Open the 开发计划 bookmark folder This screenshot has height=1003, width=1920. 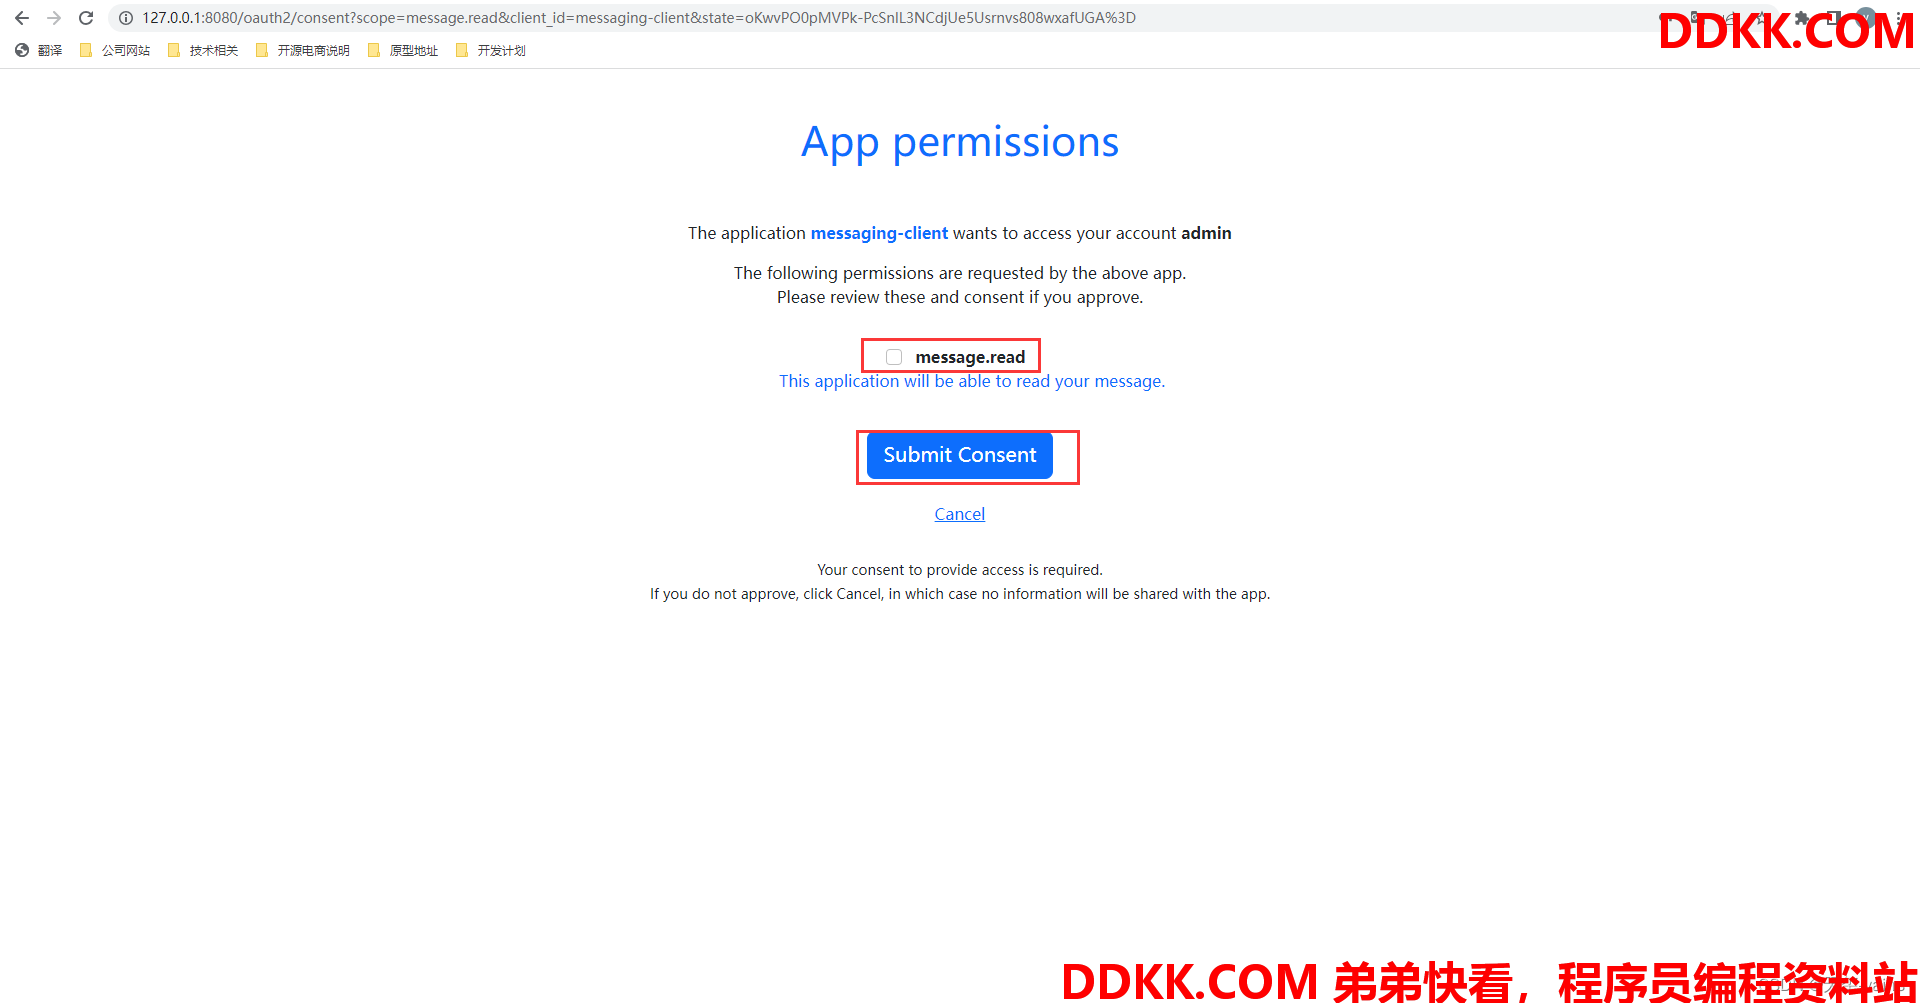coord(491,50)
